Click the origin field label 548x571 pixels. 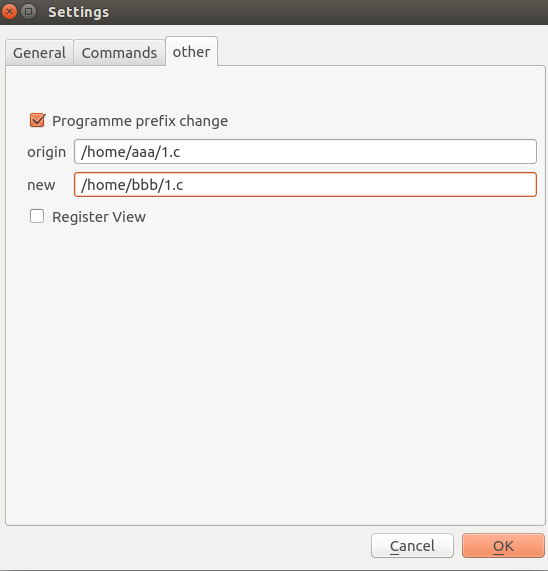coord(47,152)
